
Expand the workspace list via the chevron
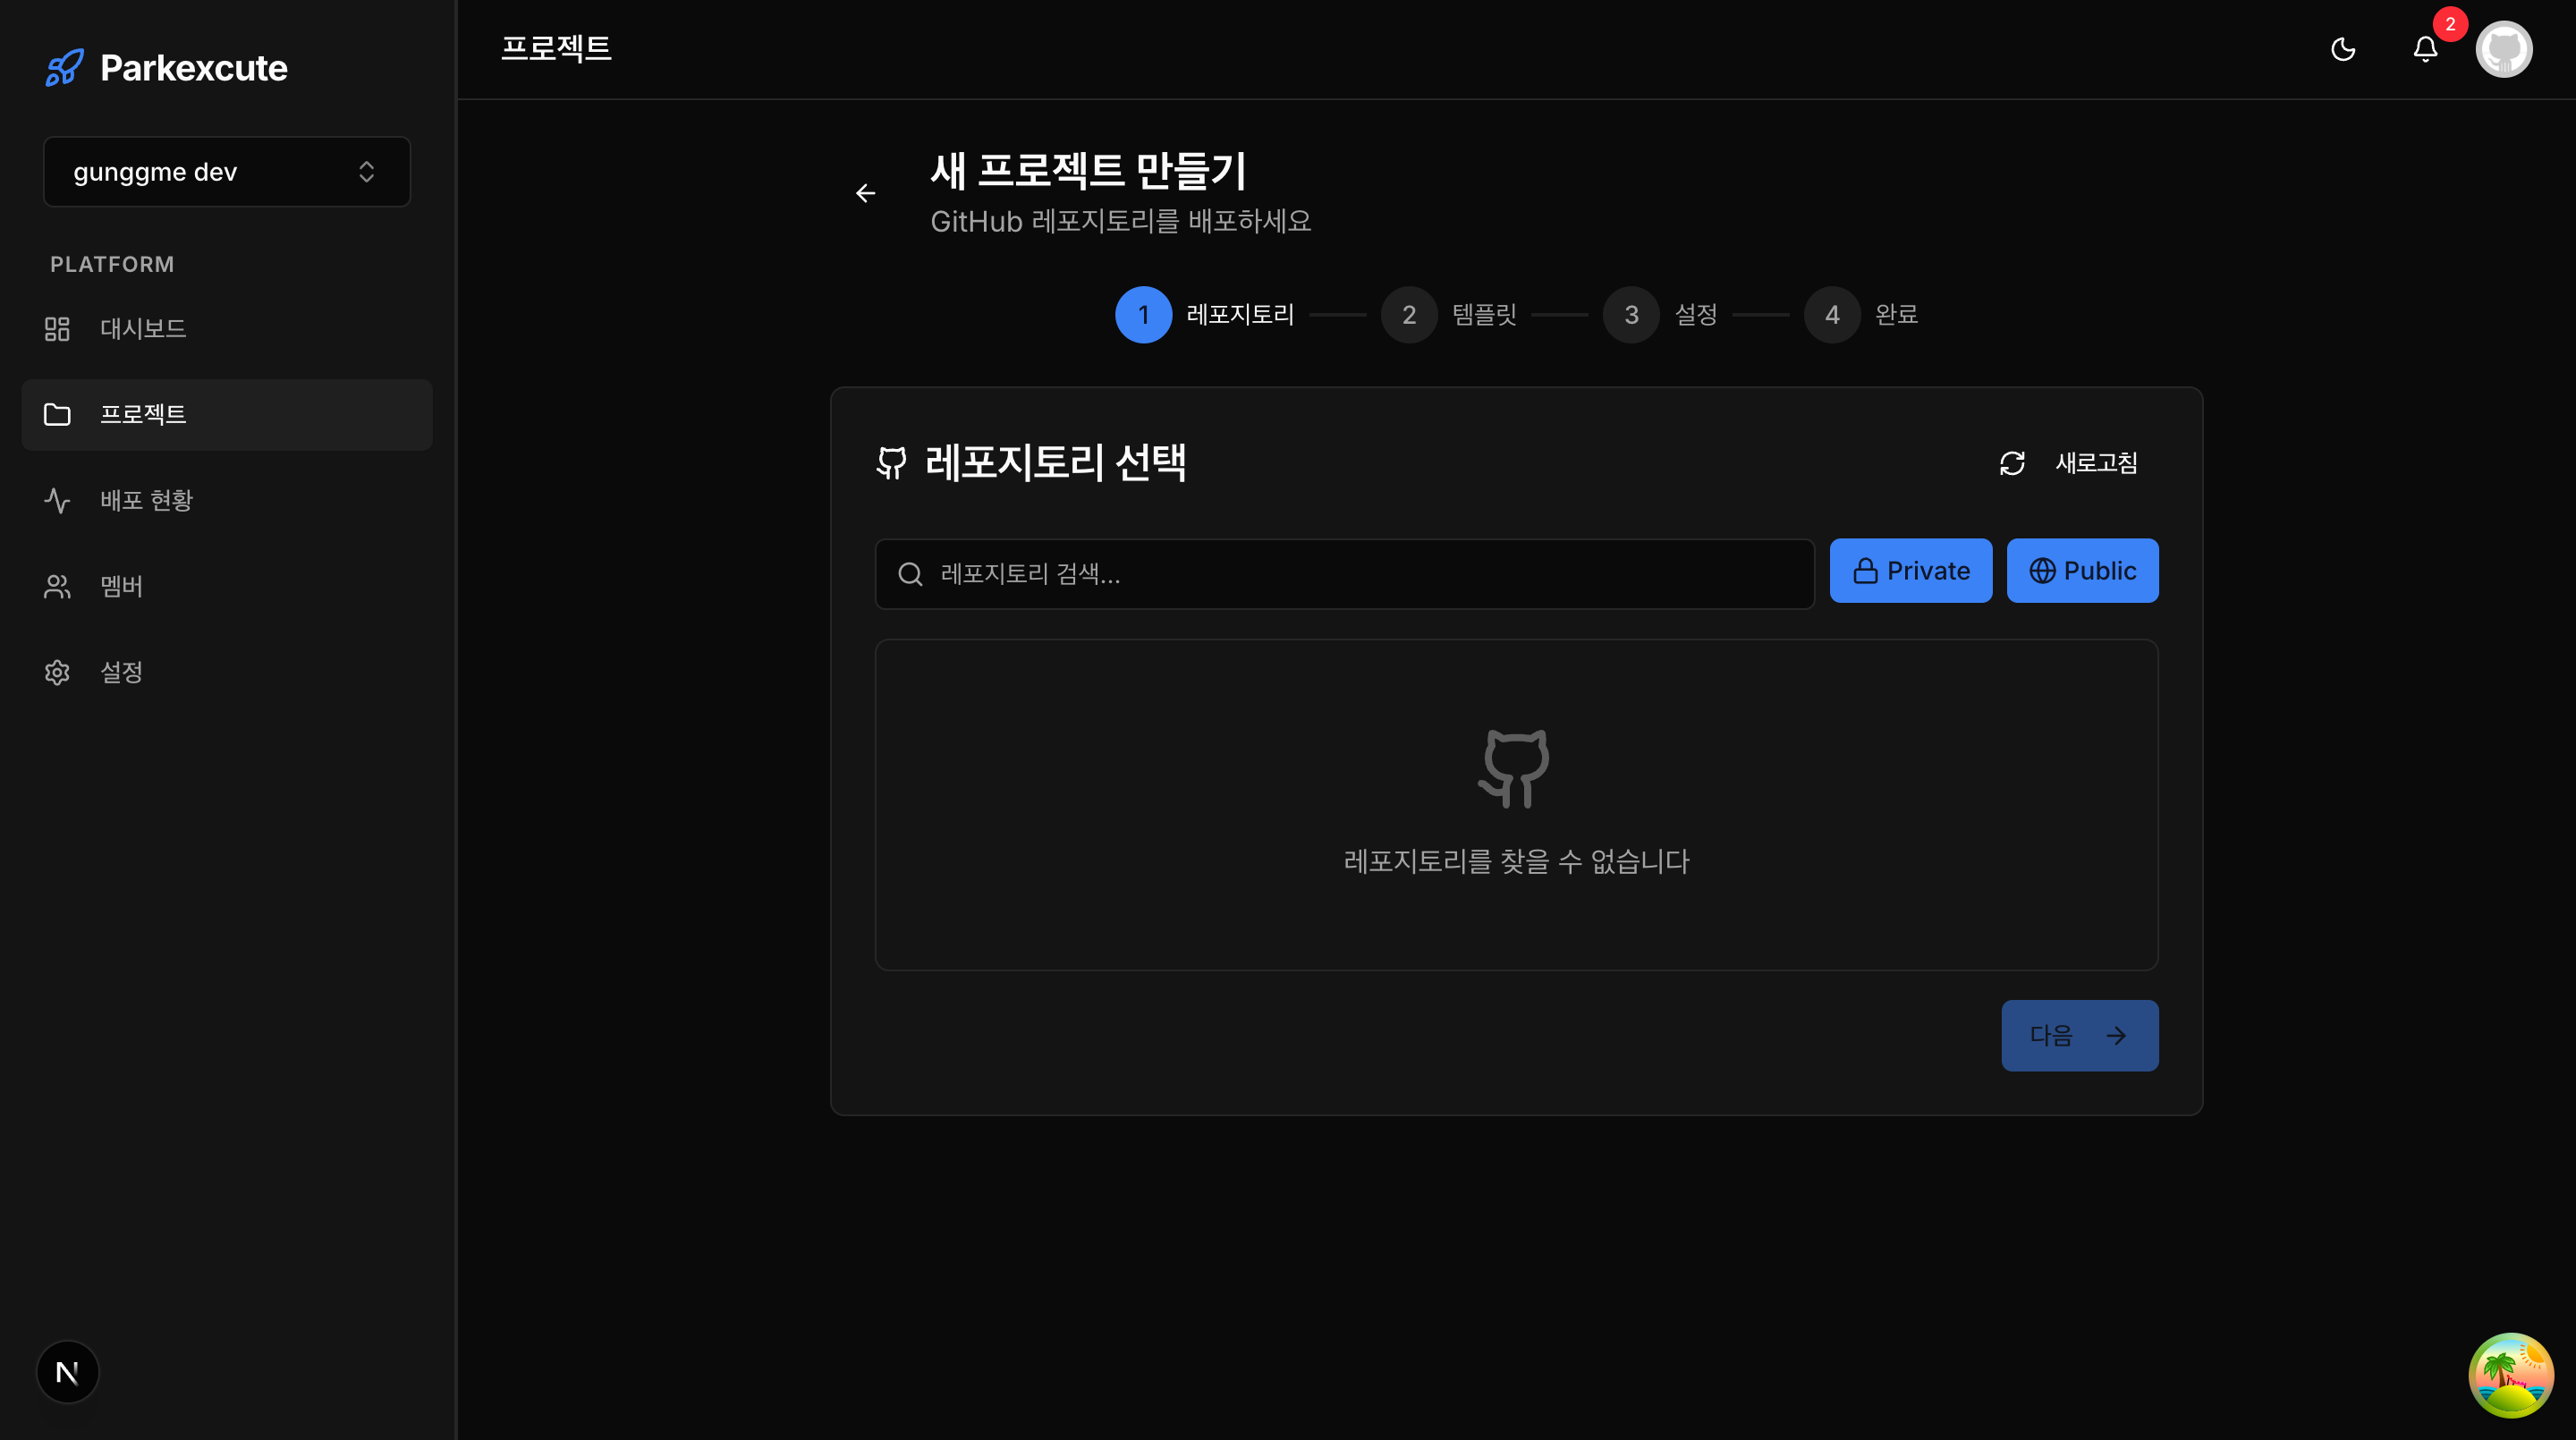(x=366, y=171)
